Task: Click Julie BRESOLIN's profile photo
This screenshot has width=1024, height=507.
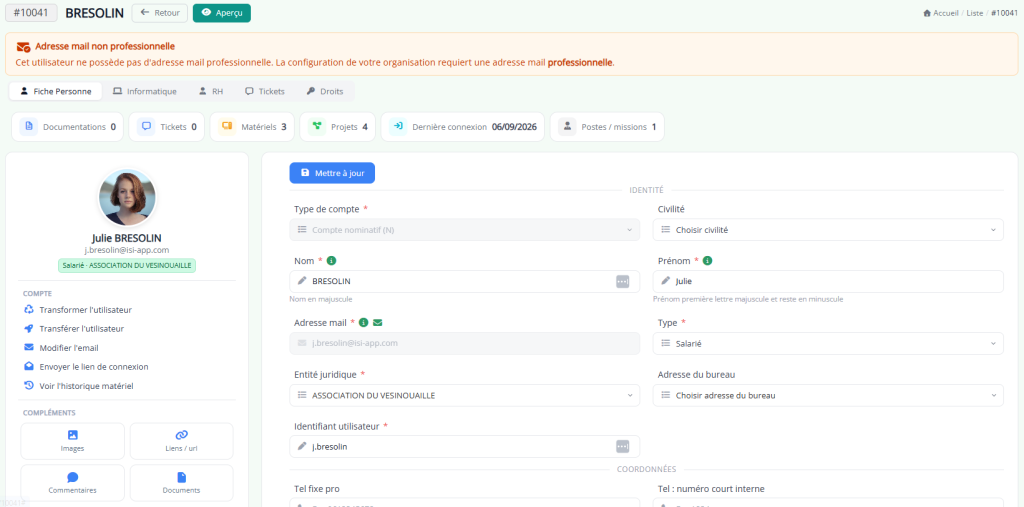Action: 127,198
